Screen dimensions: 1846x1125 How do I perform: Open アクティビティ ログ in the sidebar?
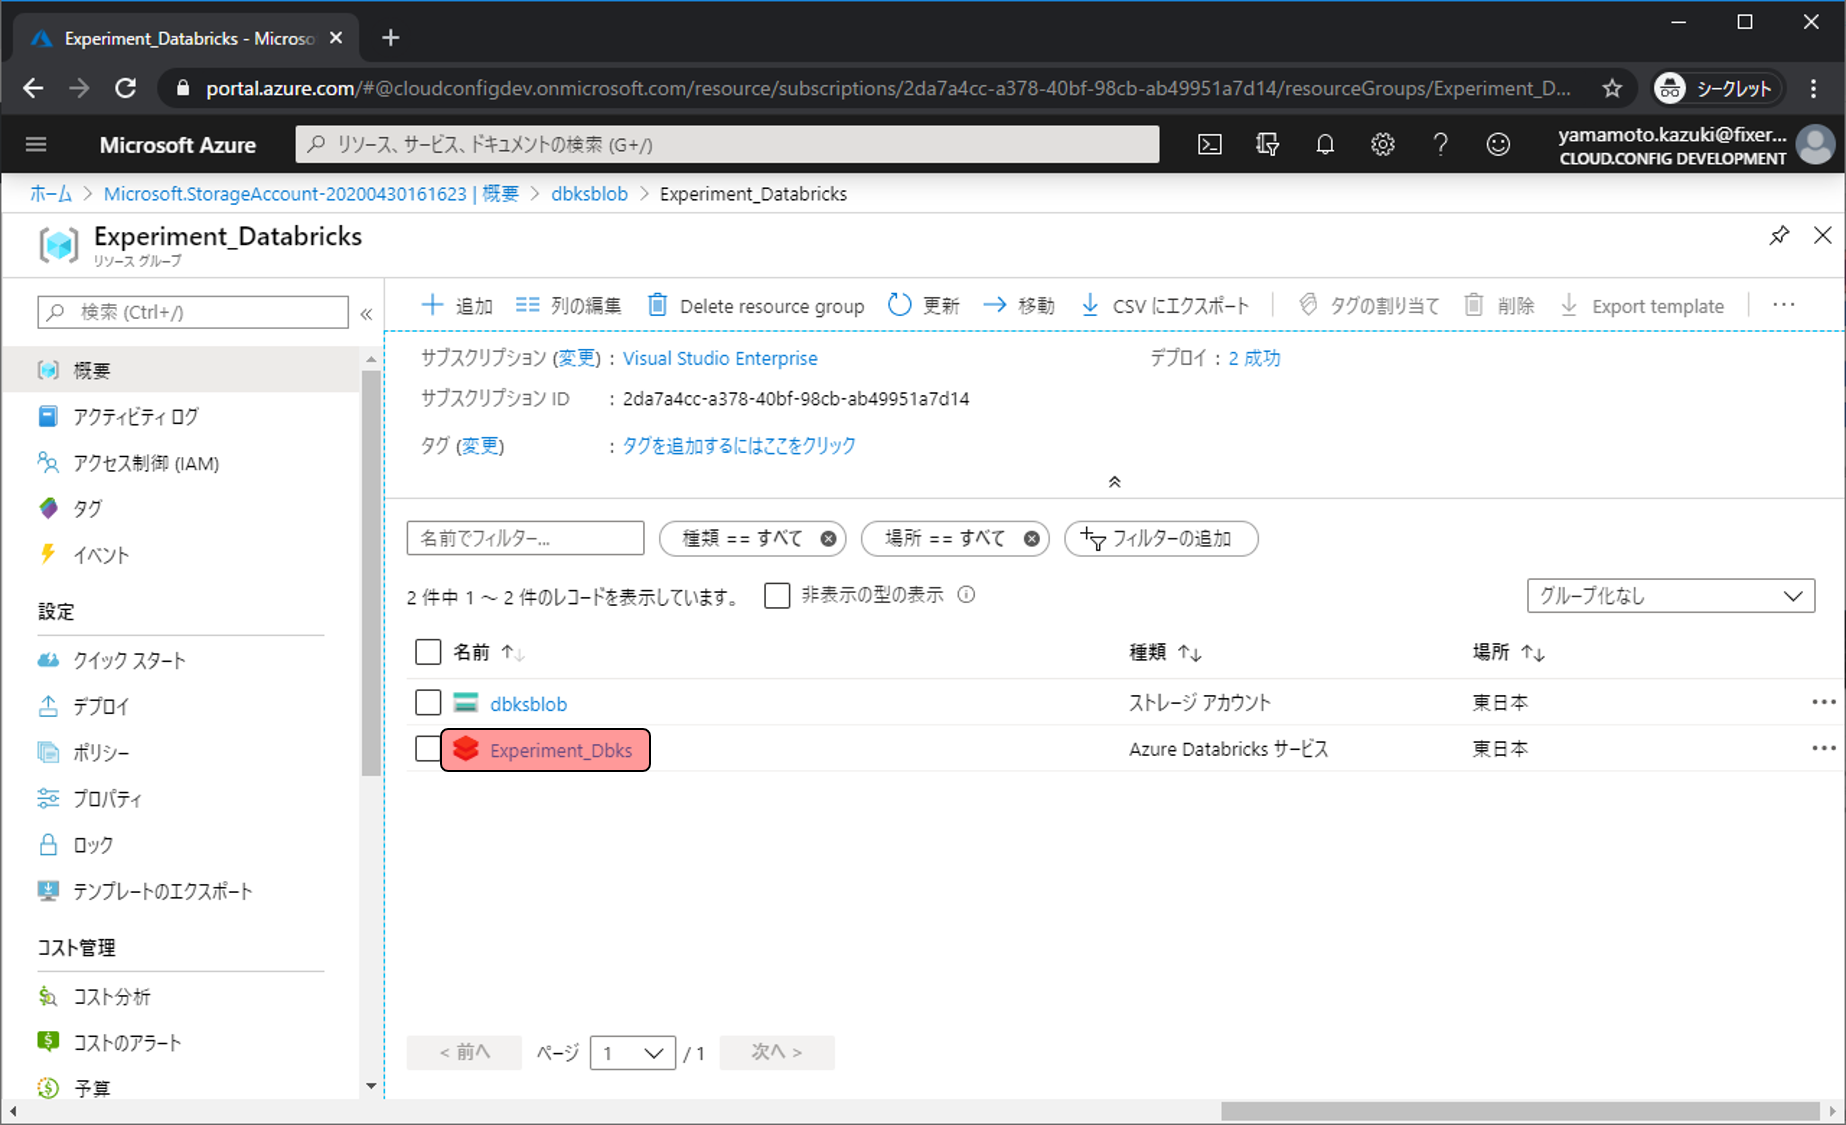point(135,417)
